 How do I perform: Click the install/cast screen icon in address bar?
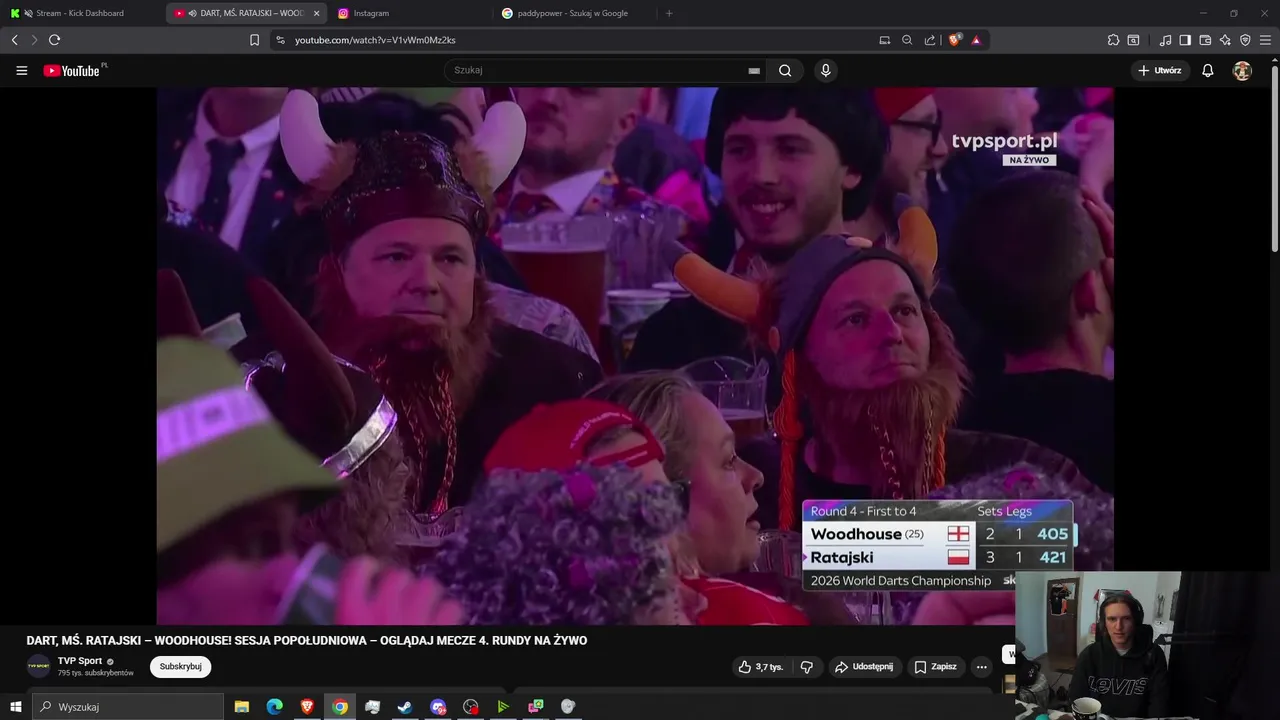(884, 40)
